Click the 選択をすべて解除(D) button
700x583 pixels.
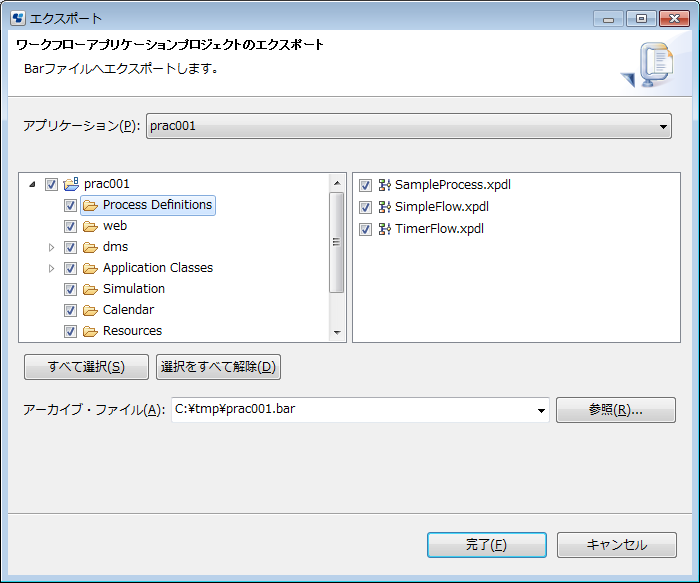pos(218,367)
